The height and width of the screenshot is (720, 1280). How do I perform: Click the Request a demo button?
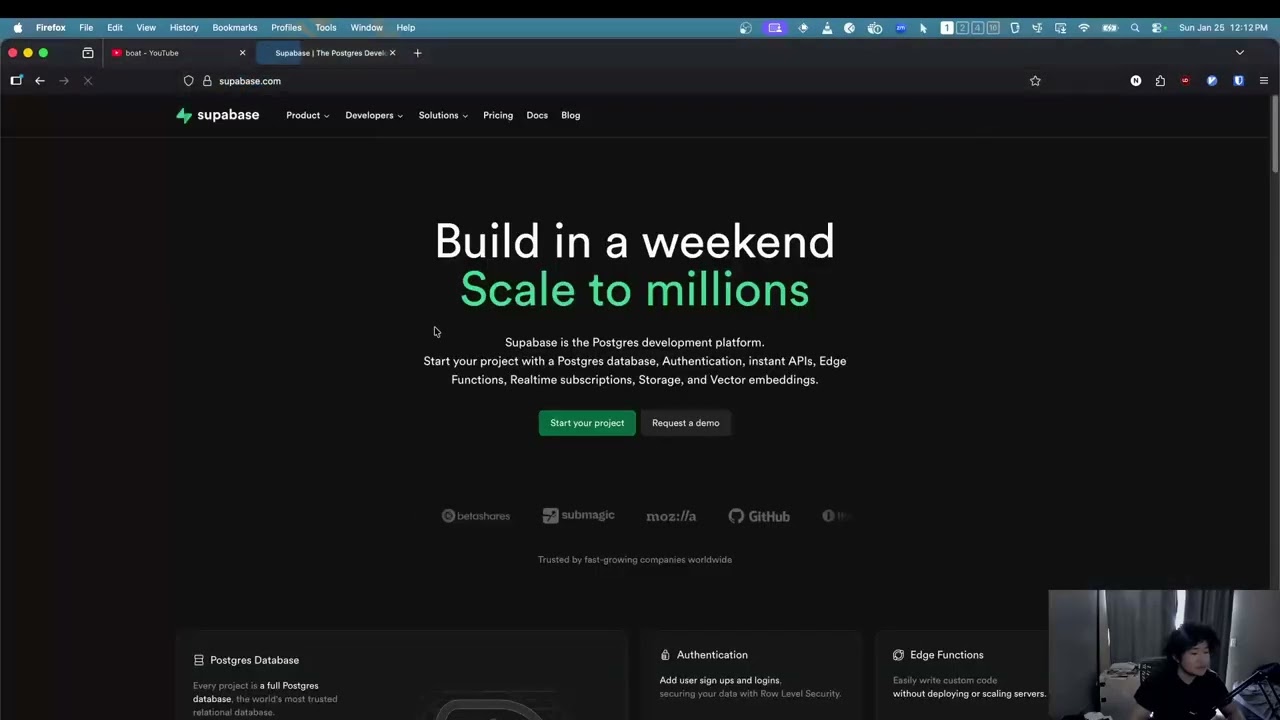coord(686,423)
